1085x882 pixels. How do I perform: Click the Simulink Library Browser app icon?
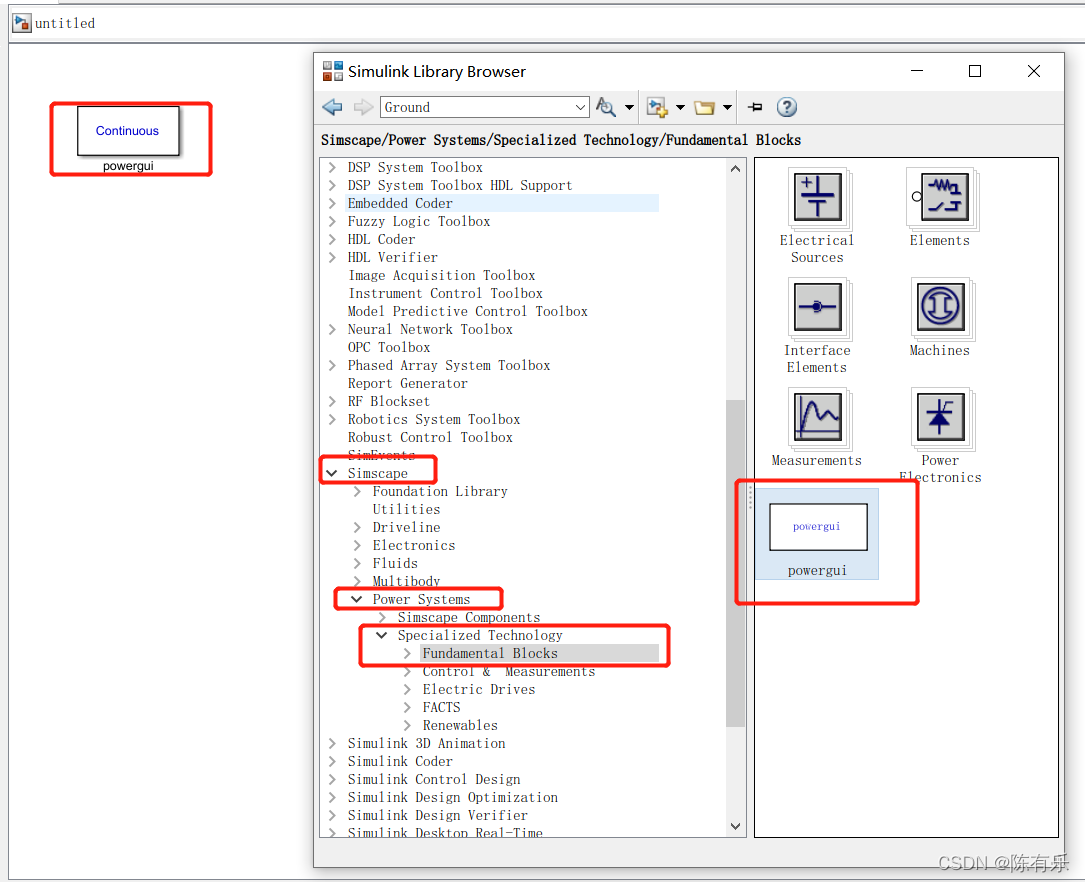[x=333, y=71]
